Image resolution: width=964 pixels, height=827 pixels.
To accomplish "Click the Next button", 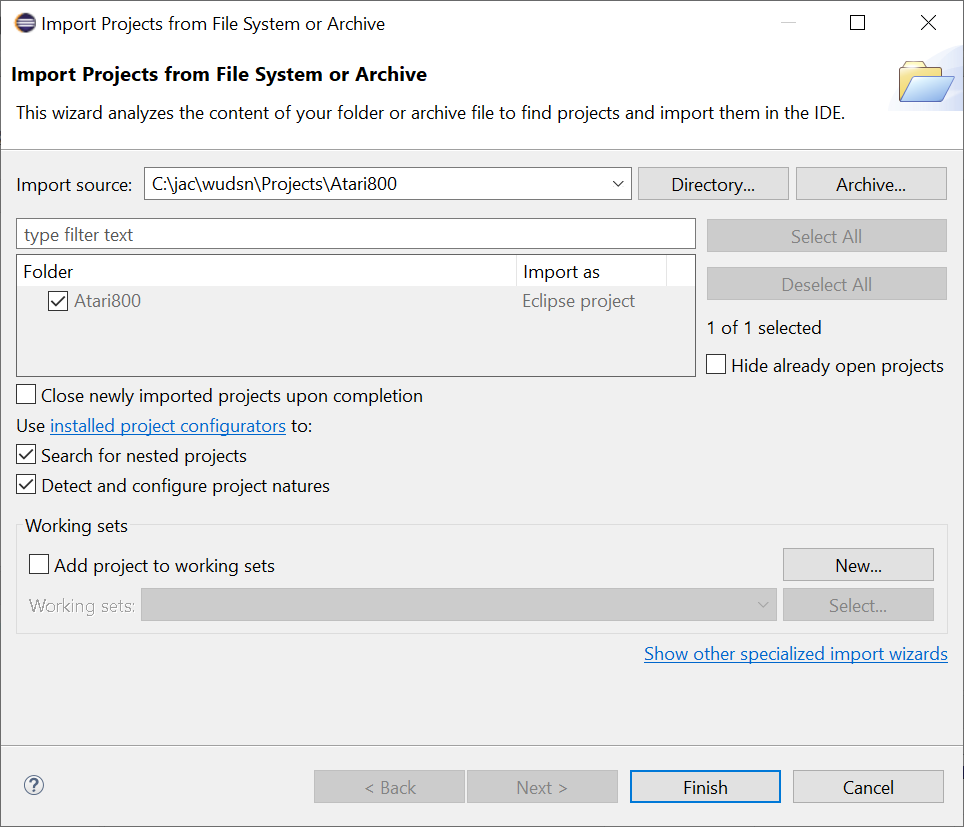I will coord(542,787).
